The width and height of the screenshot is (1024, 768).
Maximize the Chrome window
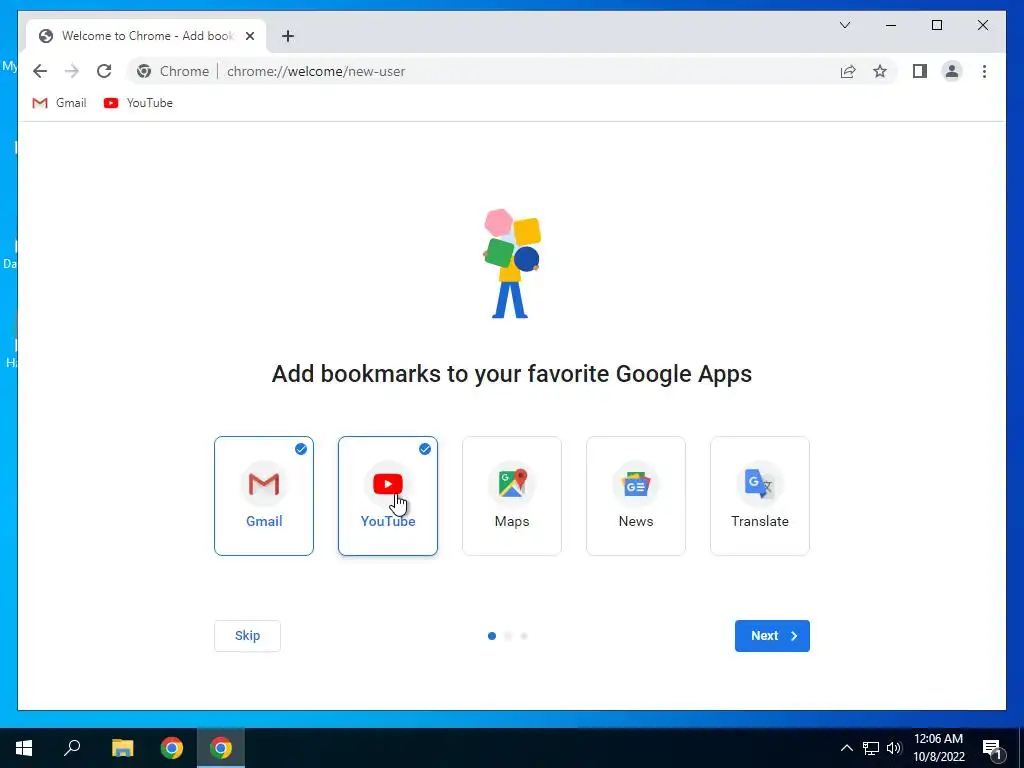(x=936, y=25)
